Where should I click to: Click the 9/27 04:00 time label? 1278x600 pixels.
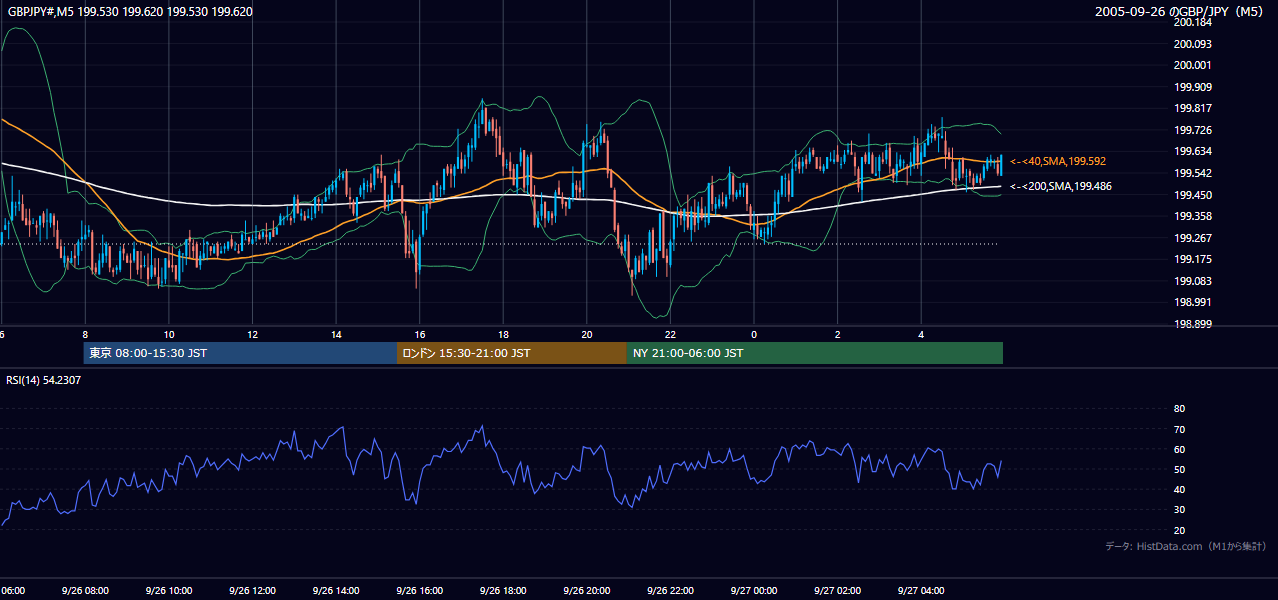921,591
